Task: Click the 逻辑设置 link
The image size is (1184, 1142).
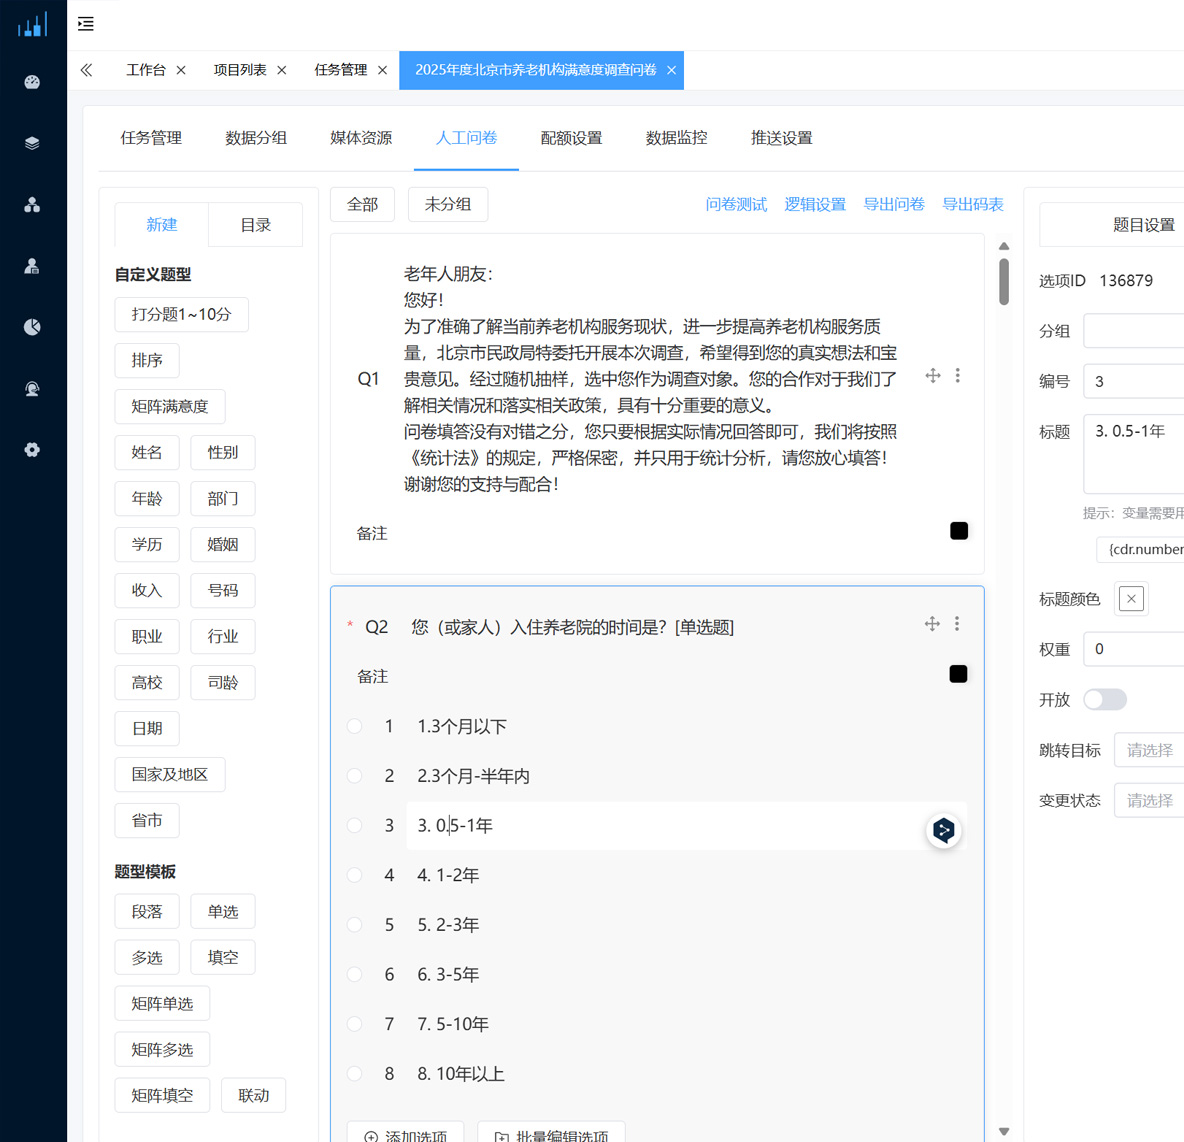Action: pos(814,204)
